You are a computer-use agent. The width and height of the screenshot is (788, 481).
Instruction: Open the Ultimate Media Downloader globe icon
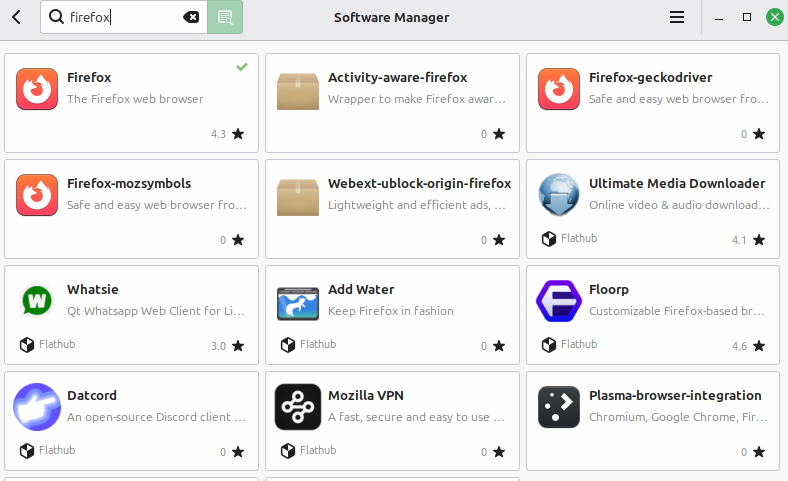point(558,195)
